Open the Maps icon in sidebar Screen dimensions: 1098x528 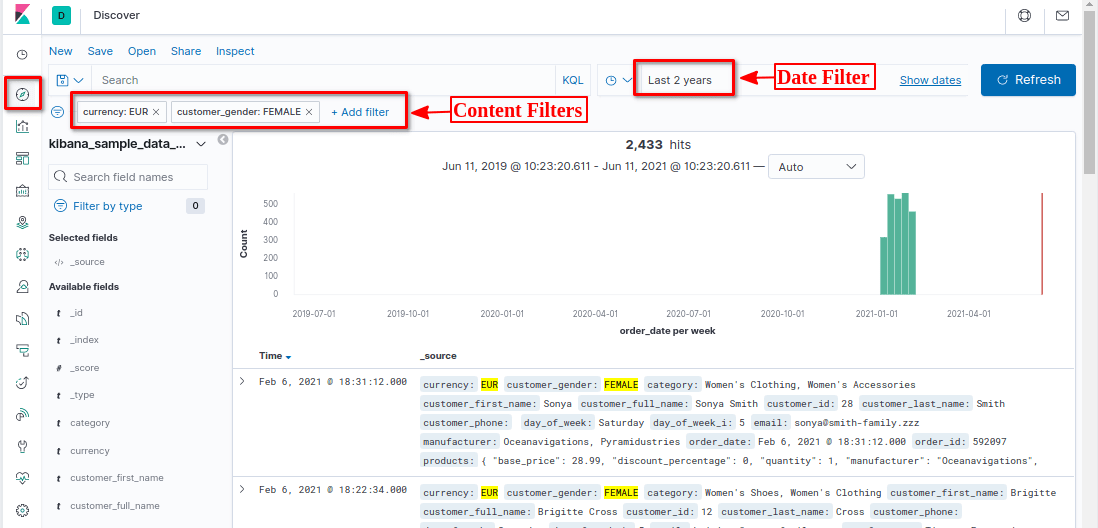coord(22,223)
